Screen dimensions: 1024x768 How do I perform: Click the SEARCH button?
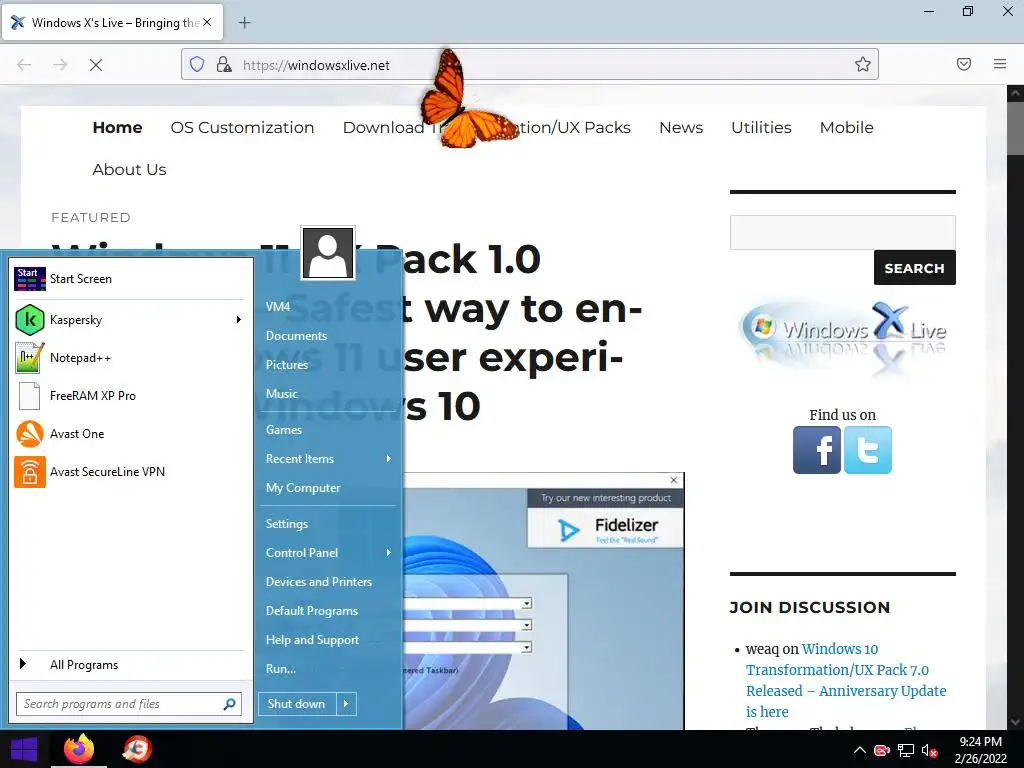pyautogui.click(x=914, y=268)
